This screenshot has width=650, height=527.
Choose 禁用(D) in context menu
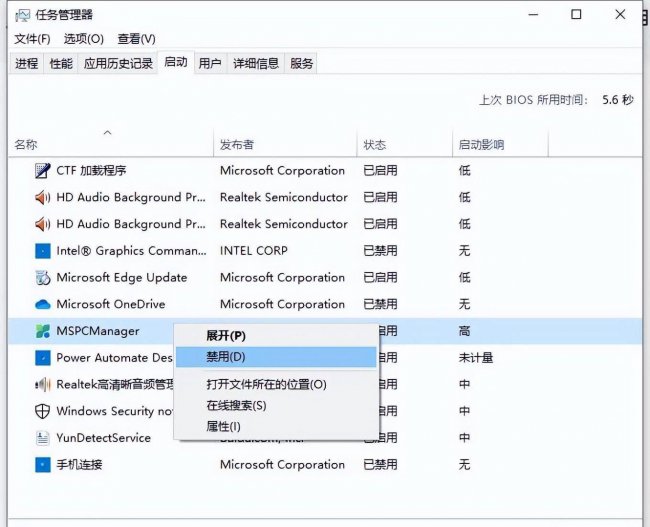276,357
